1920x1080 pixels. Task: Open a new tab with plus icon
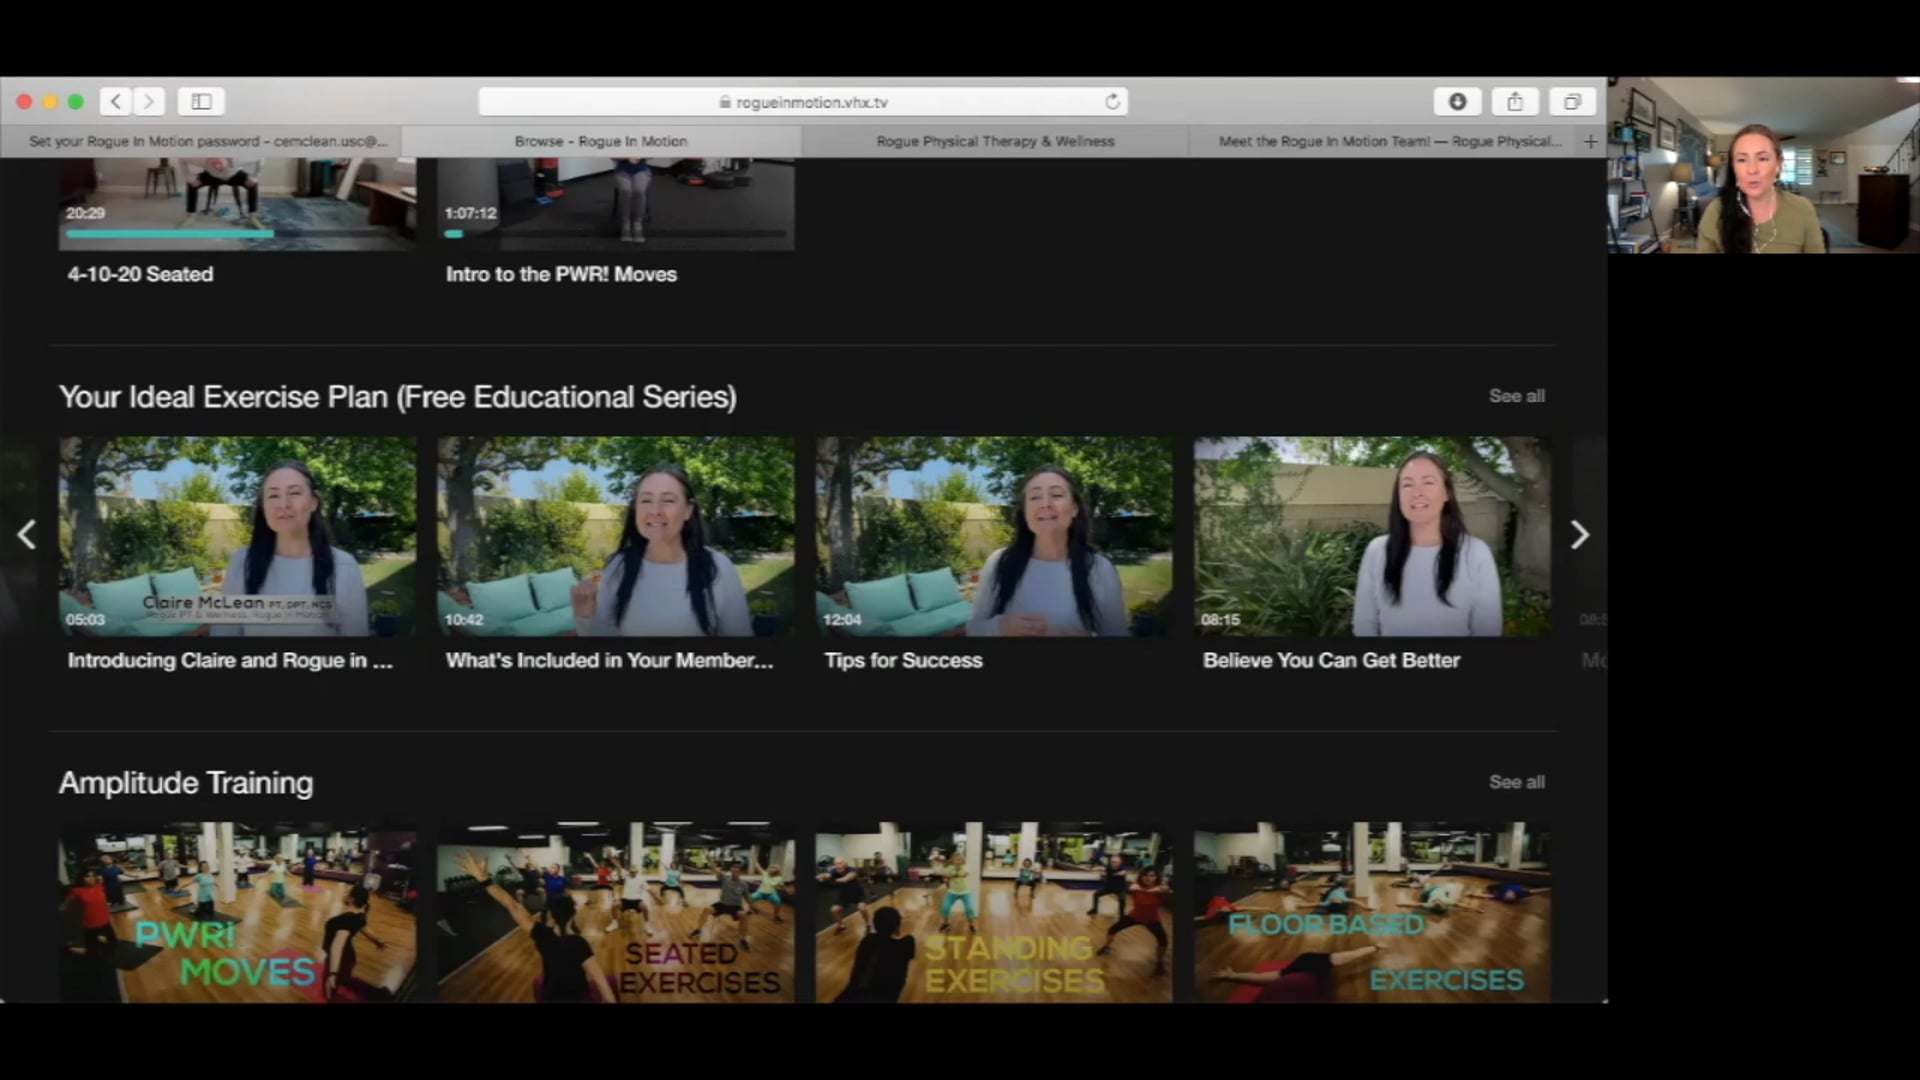[x=1590, y=142]
